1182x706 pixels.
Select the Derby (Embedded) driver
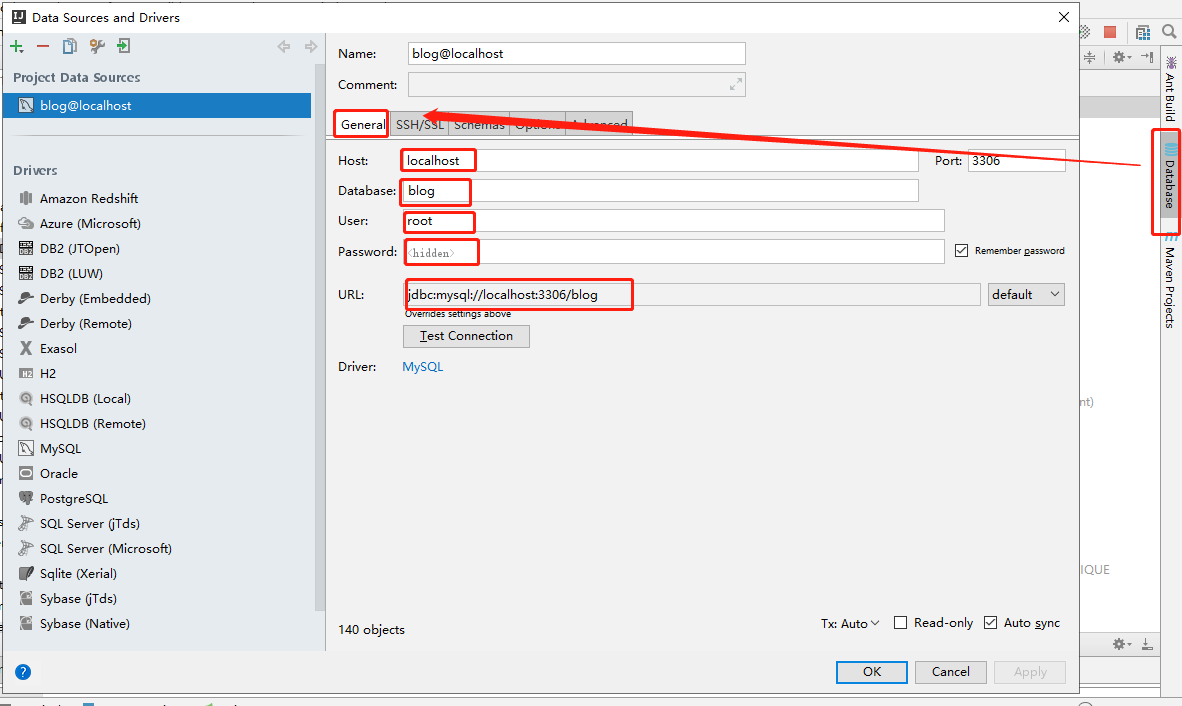click(x=95, y=298)
